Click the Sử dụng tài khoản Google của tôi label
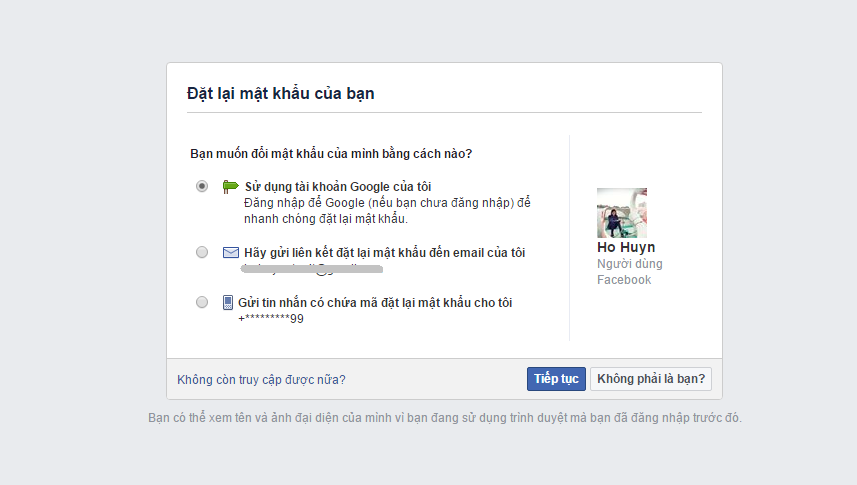This screenshot has width=857, height=485. (338, 187)
